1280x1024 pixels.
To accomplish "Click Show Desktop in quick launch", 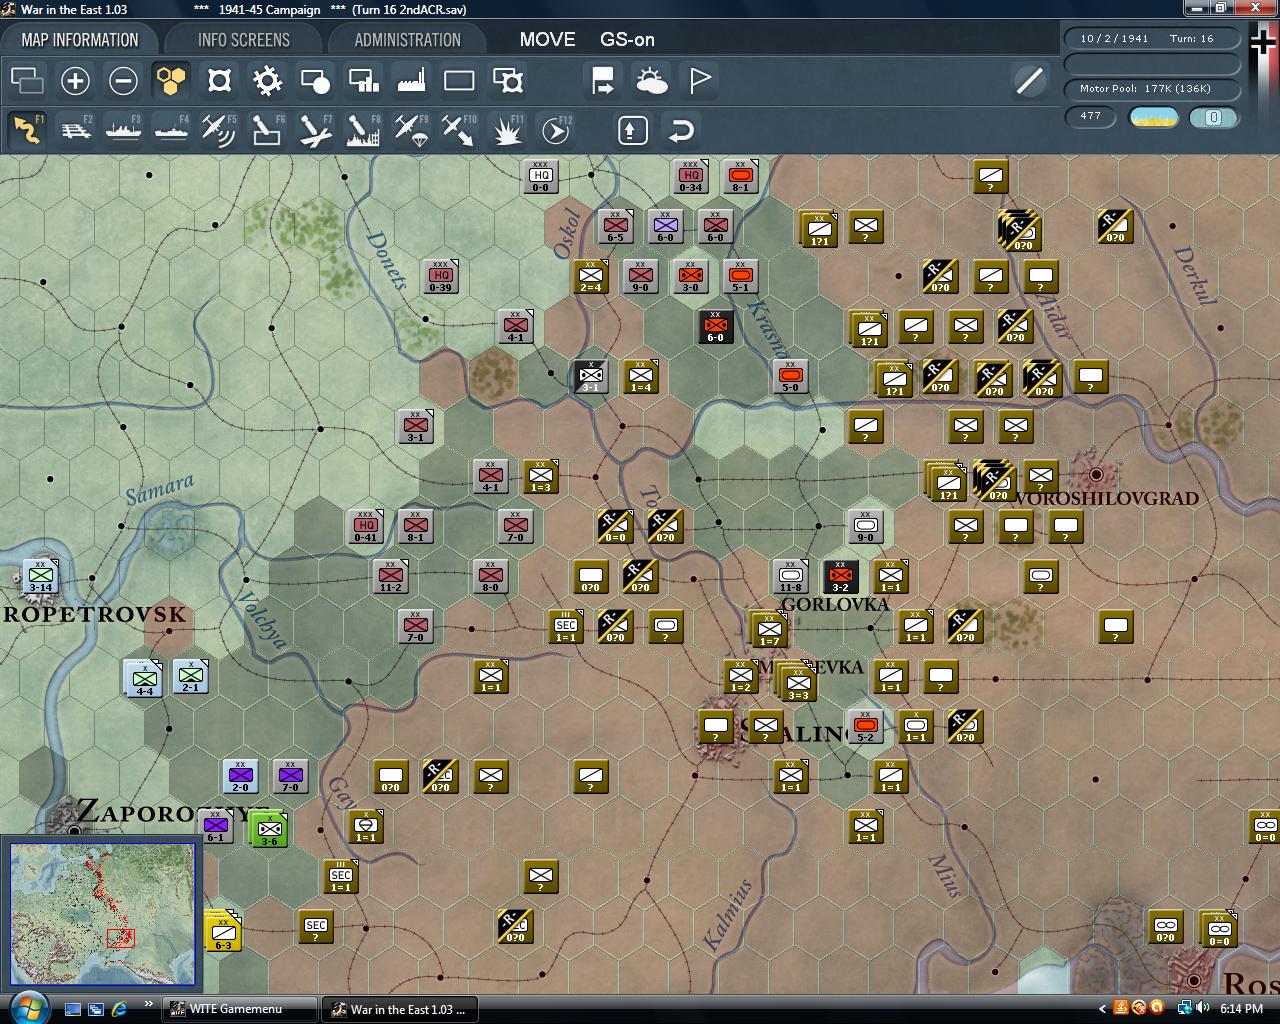I will click(73, 1009).
